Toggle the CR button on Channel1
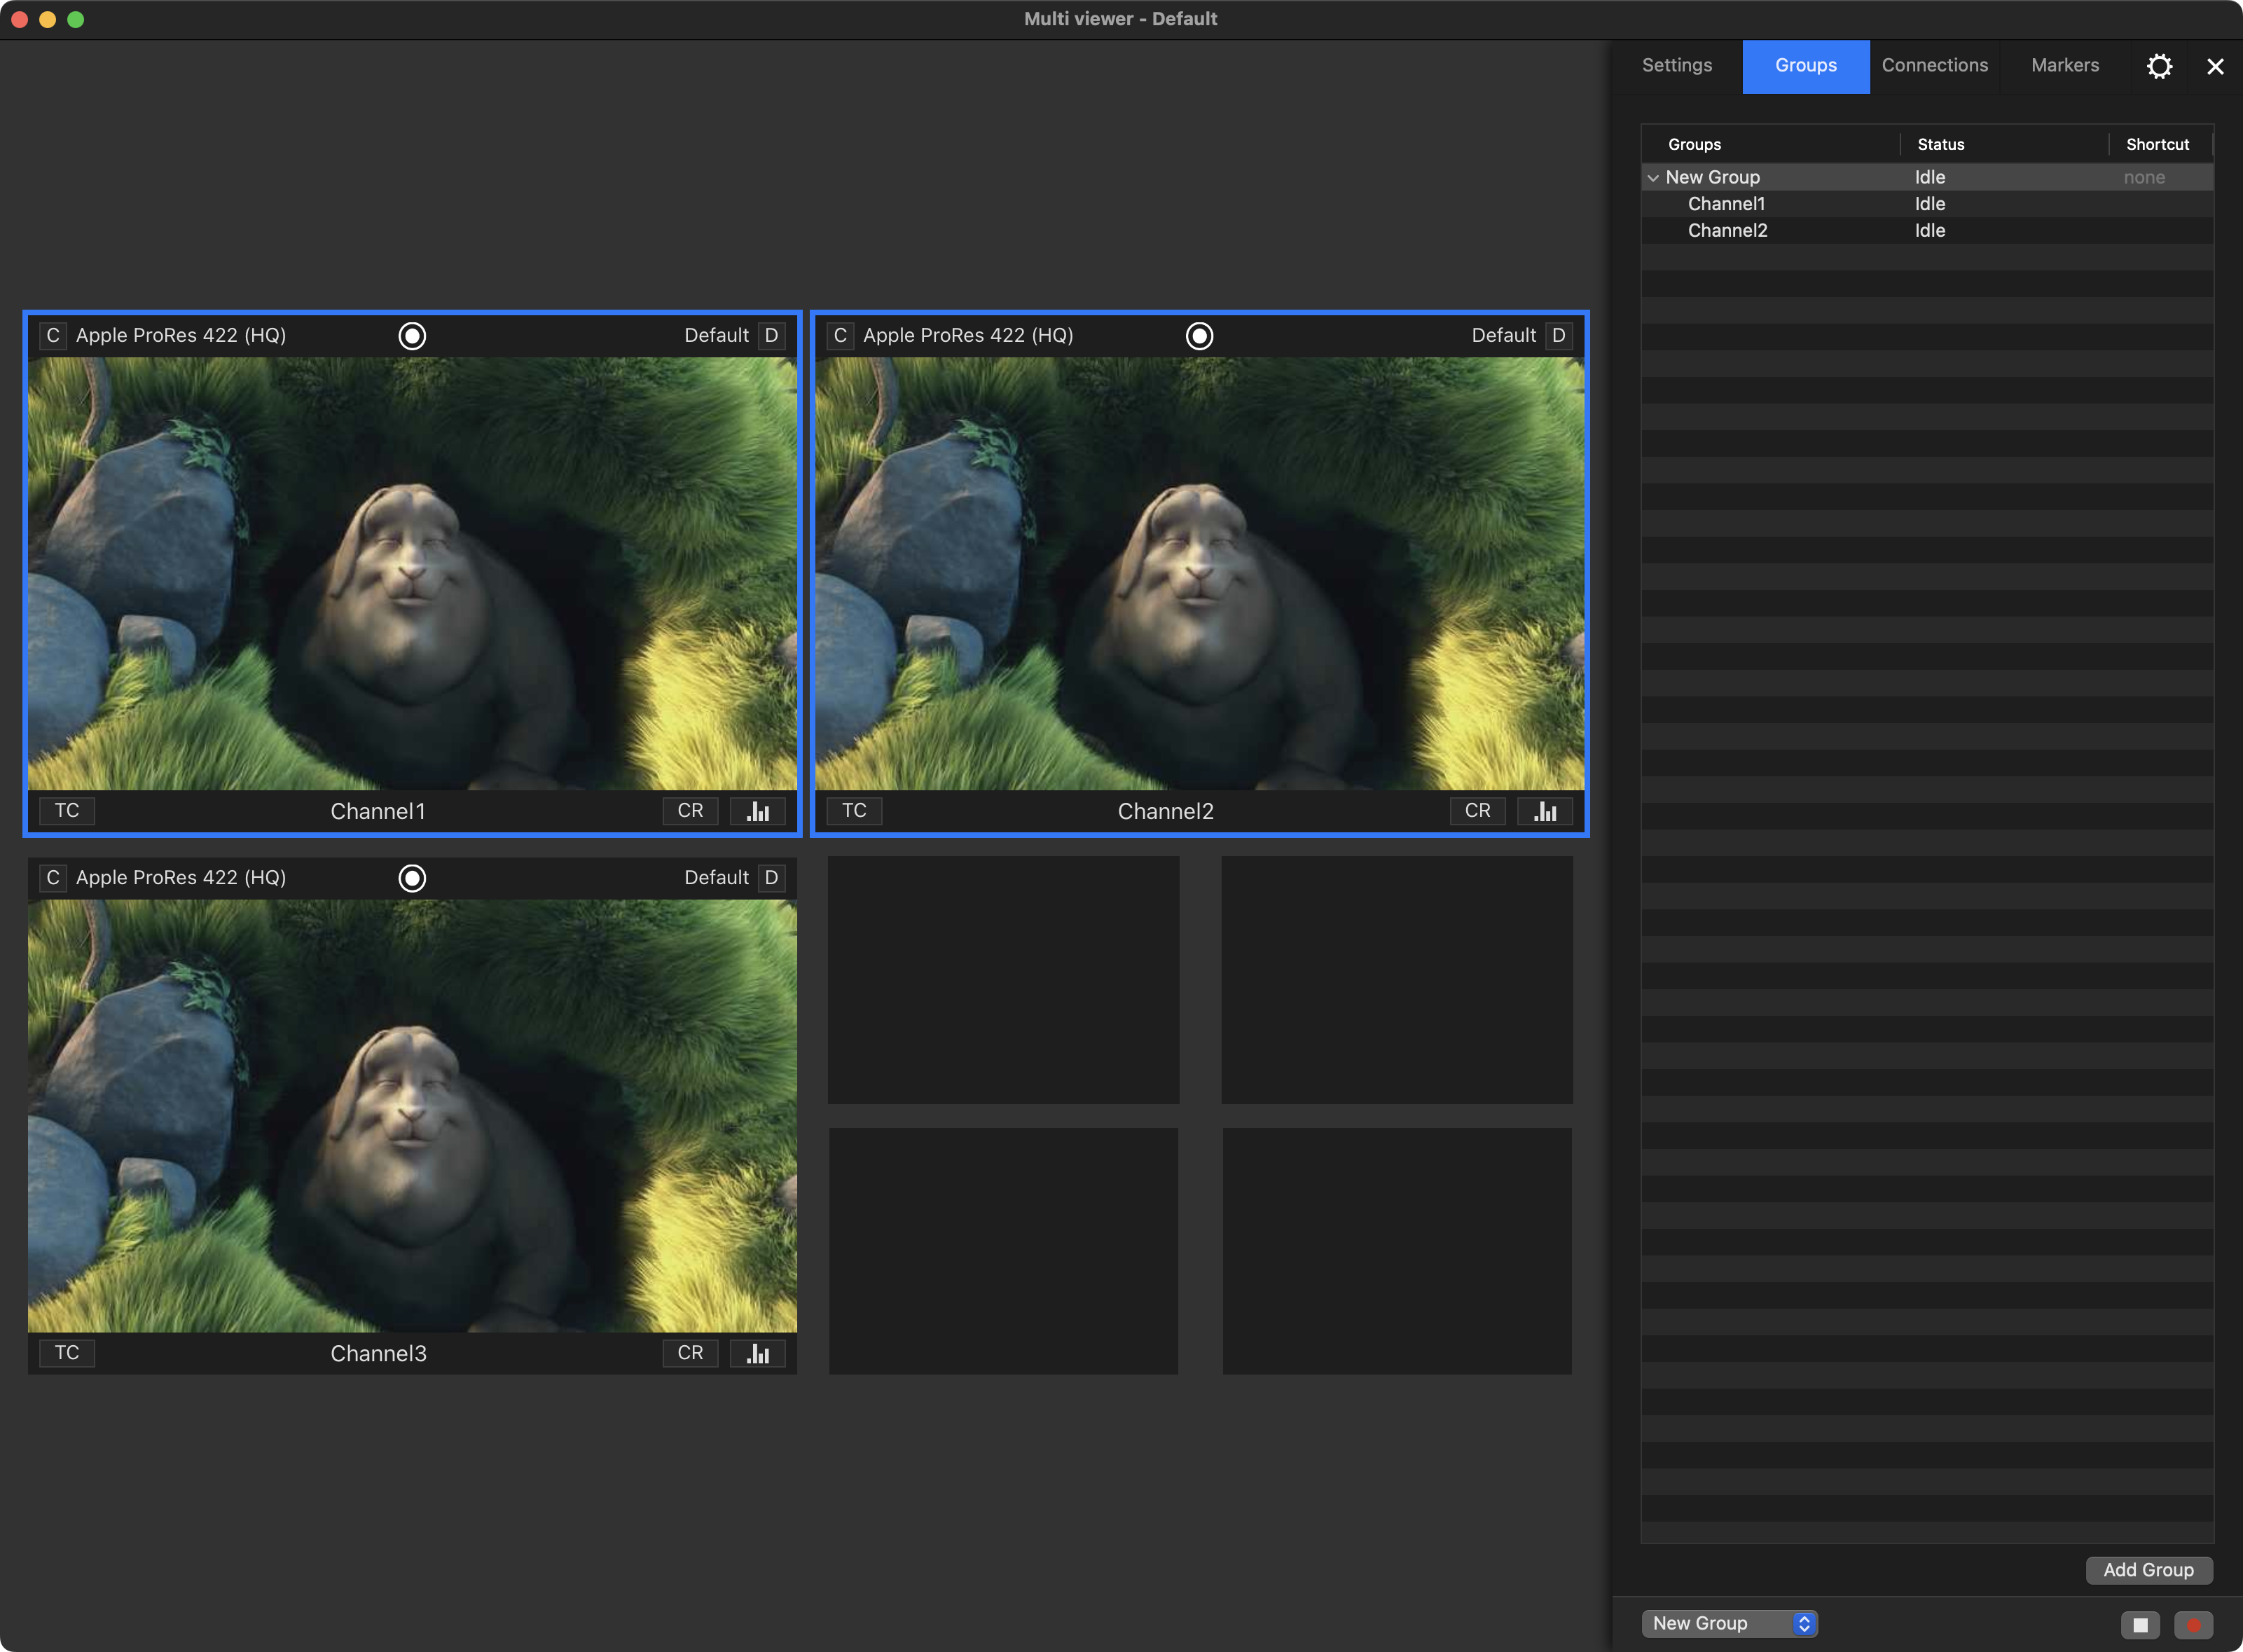The image size is (2243, 1652). pyautogui.click(x=690, y=811)
